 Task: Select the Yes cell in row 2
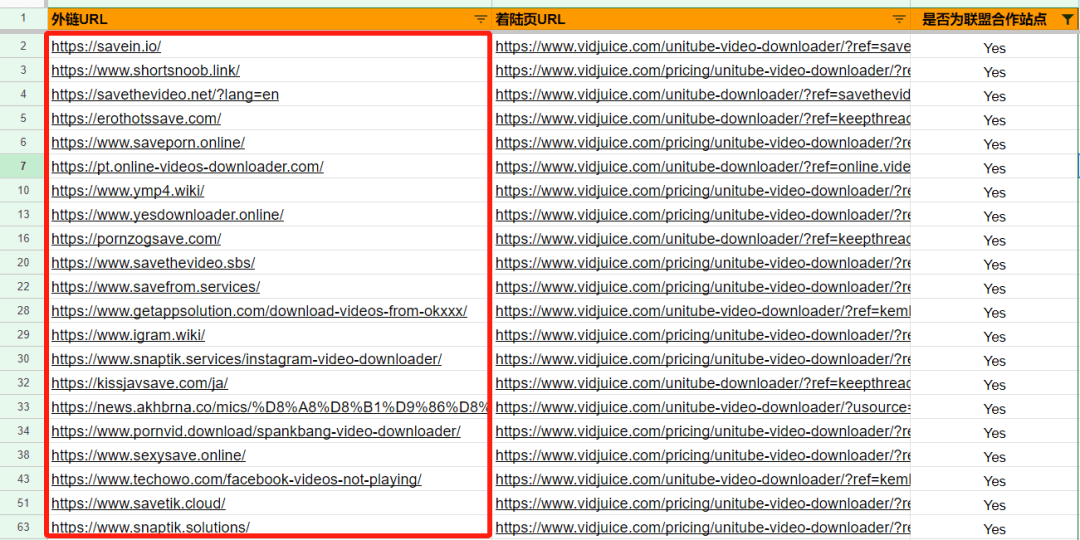tap(995, 48)
